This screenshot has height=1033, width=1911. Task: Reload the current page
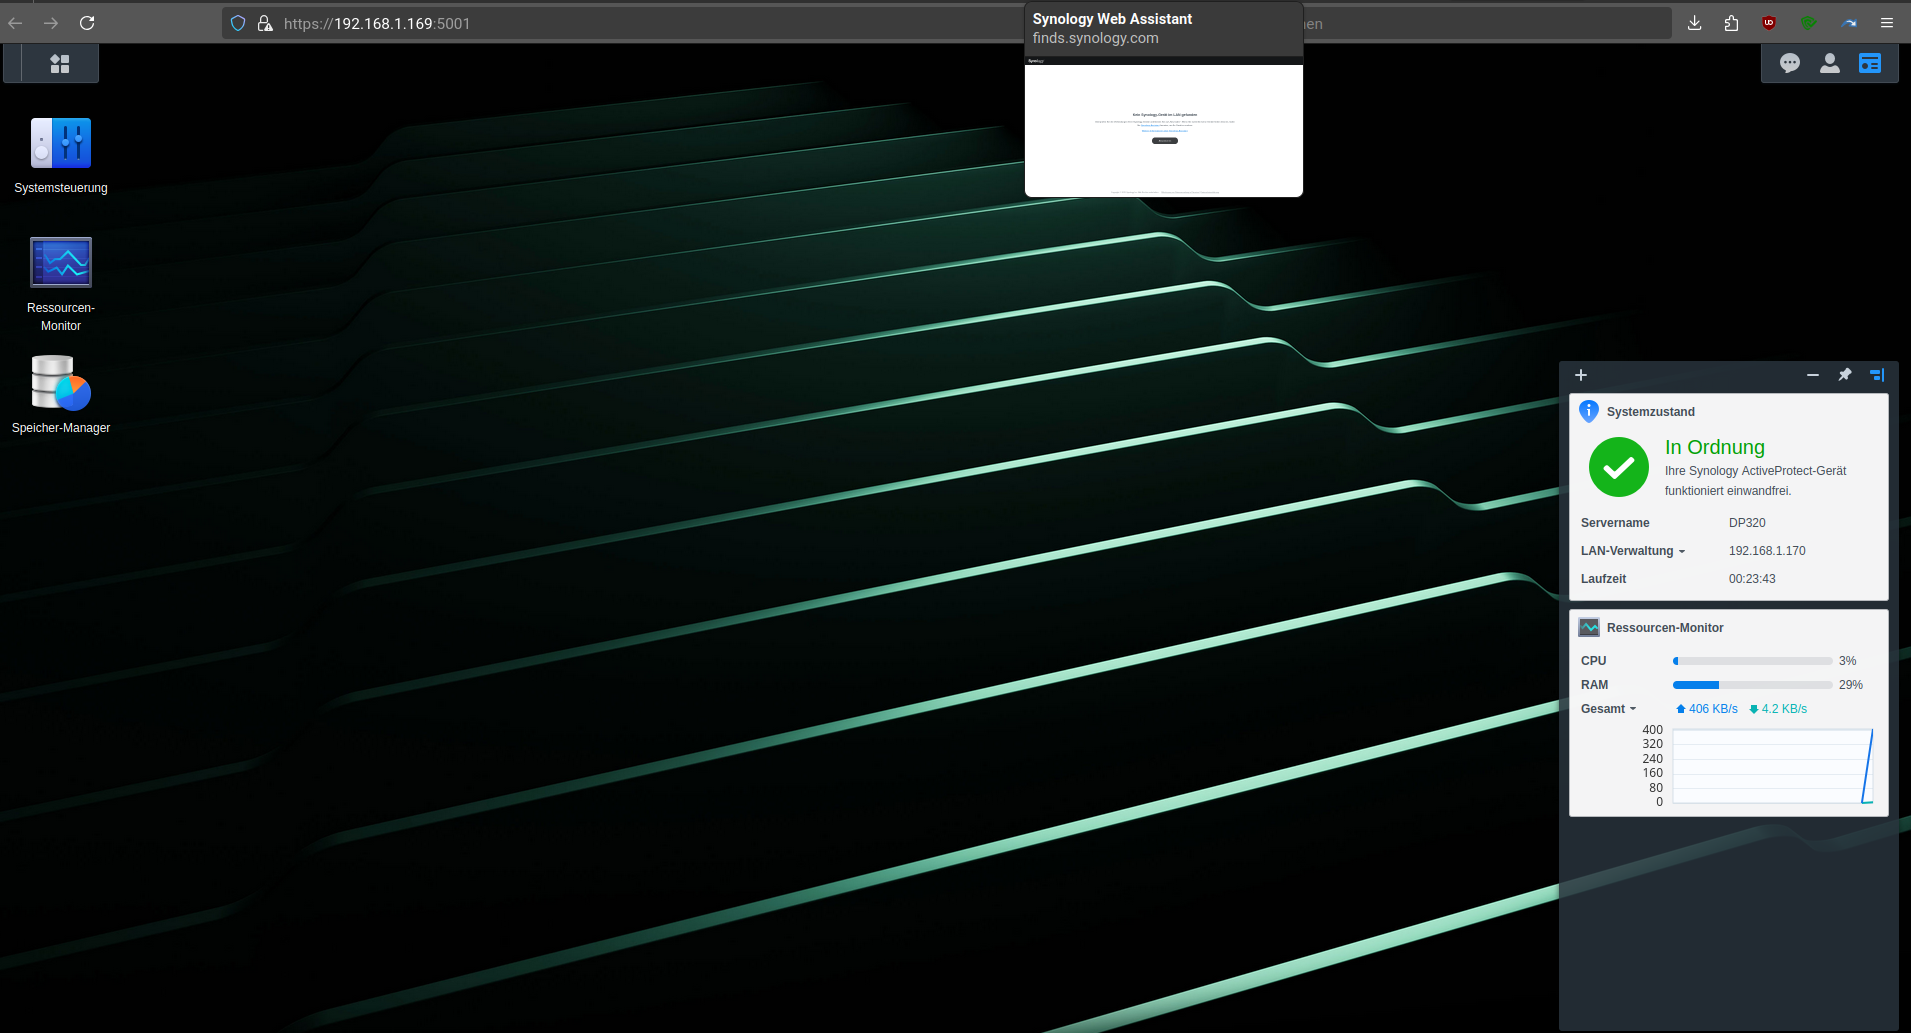click(87, 23)
